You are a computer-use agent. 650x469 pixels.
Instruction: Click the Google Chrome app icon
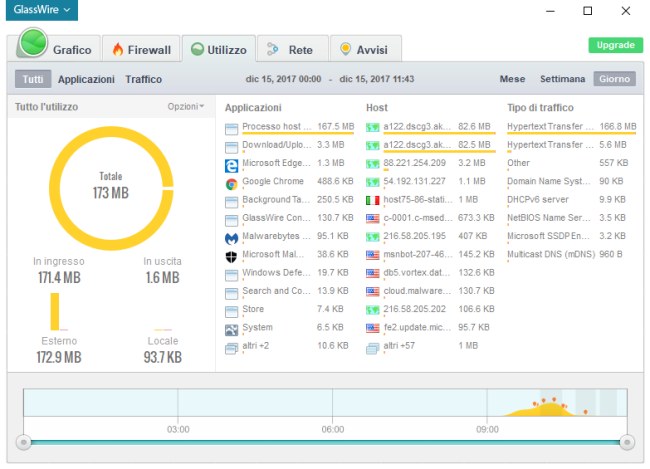[231, 184]
